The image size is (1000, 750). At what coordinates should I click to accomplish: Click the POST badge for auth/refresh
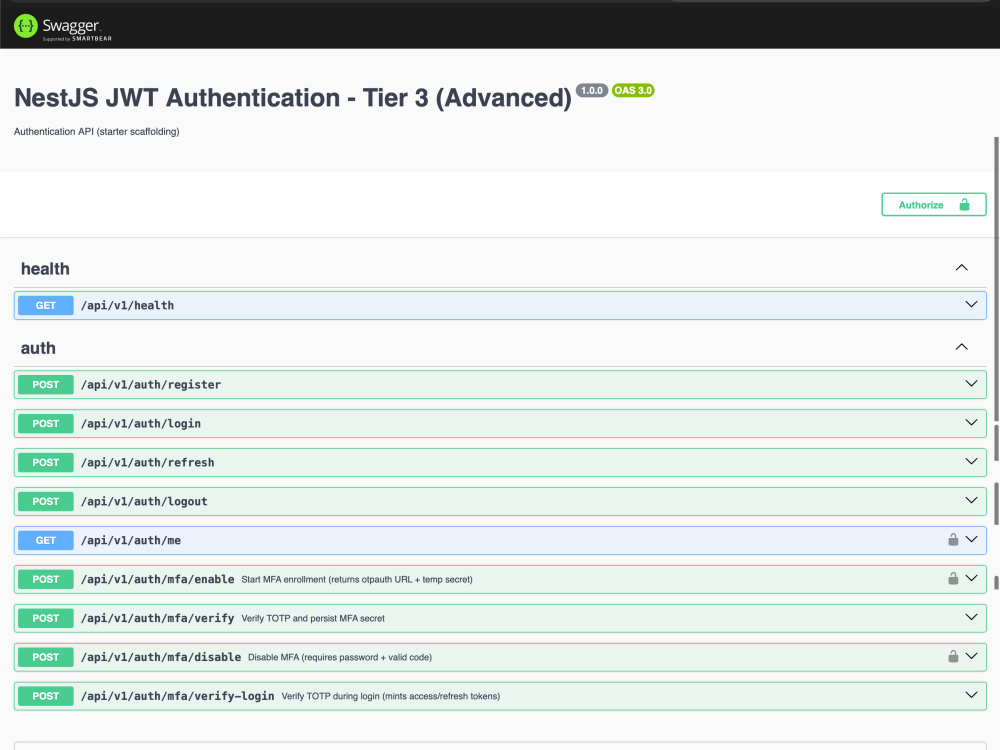point(46,462)
